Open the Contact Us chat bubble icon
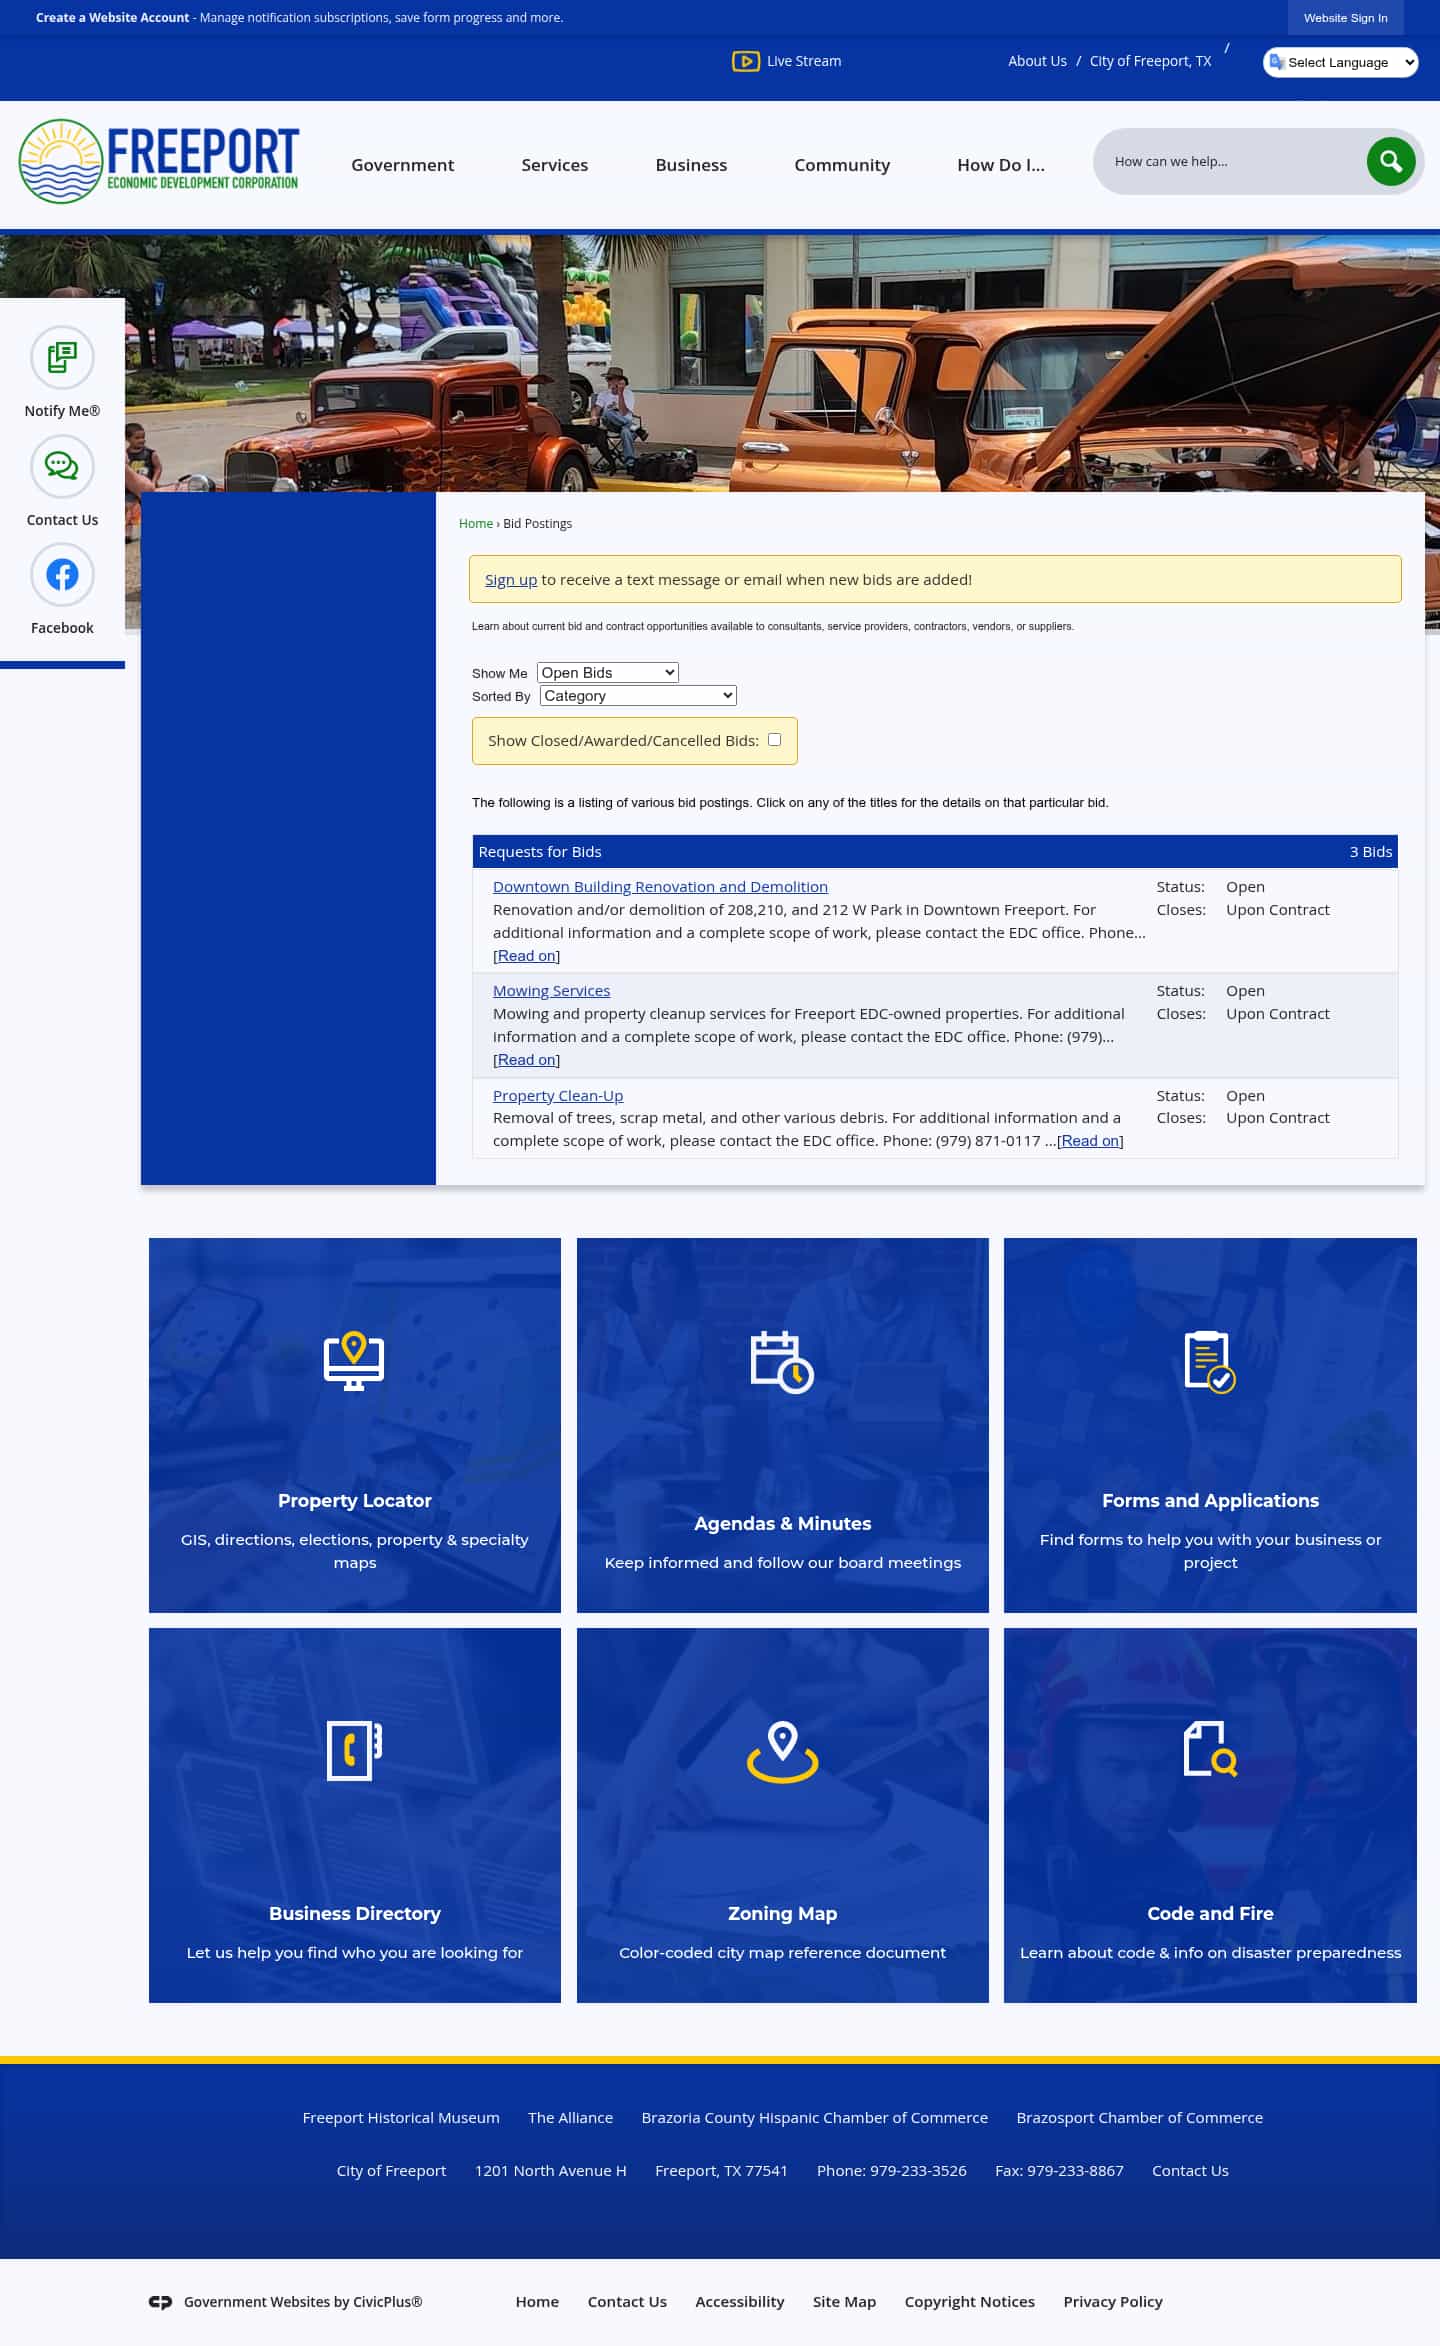Image resolution: width=1440 pixels, height=2346 pixels. 62,466
